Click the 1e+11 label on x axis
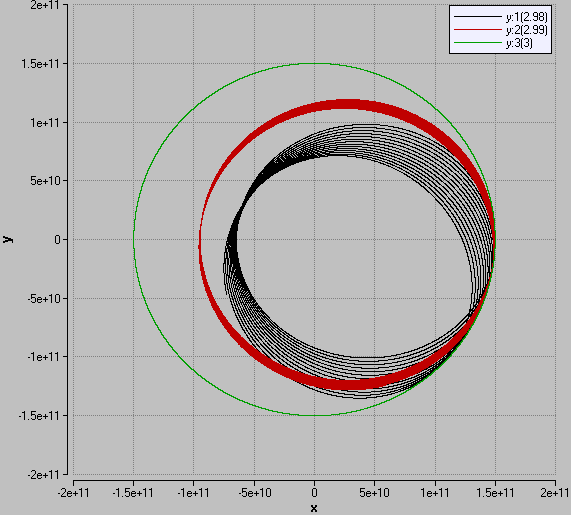The height and width of the screenshot is (515, 571). tap(435, 493)
